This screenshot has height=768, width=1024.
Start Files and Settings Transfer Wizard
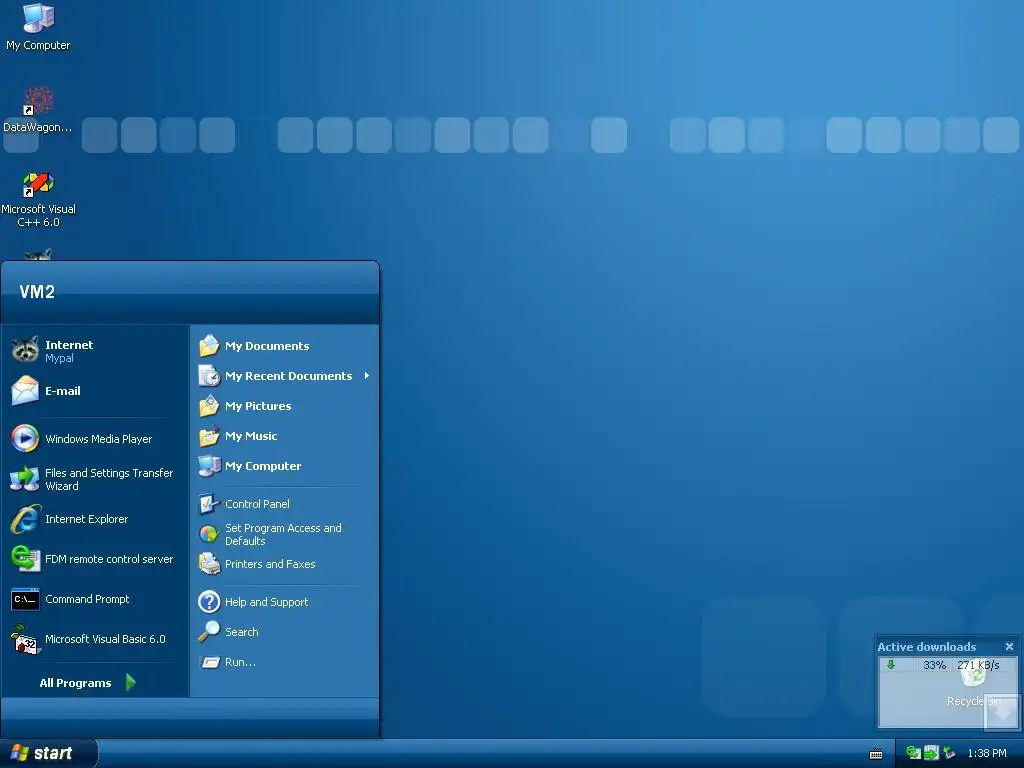pyautogui.click(x=95, y=479)
